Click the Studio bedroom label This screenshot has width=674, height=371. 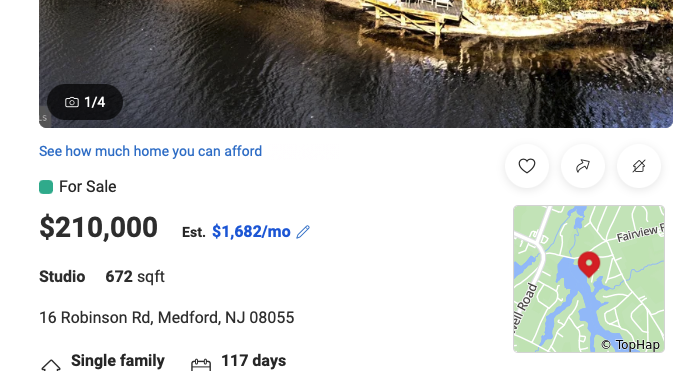tap(62, 277)
